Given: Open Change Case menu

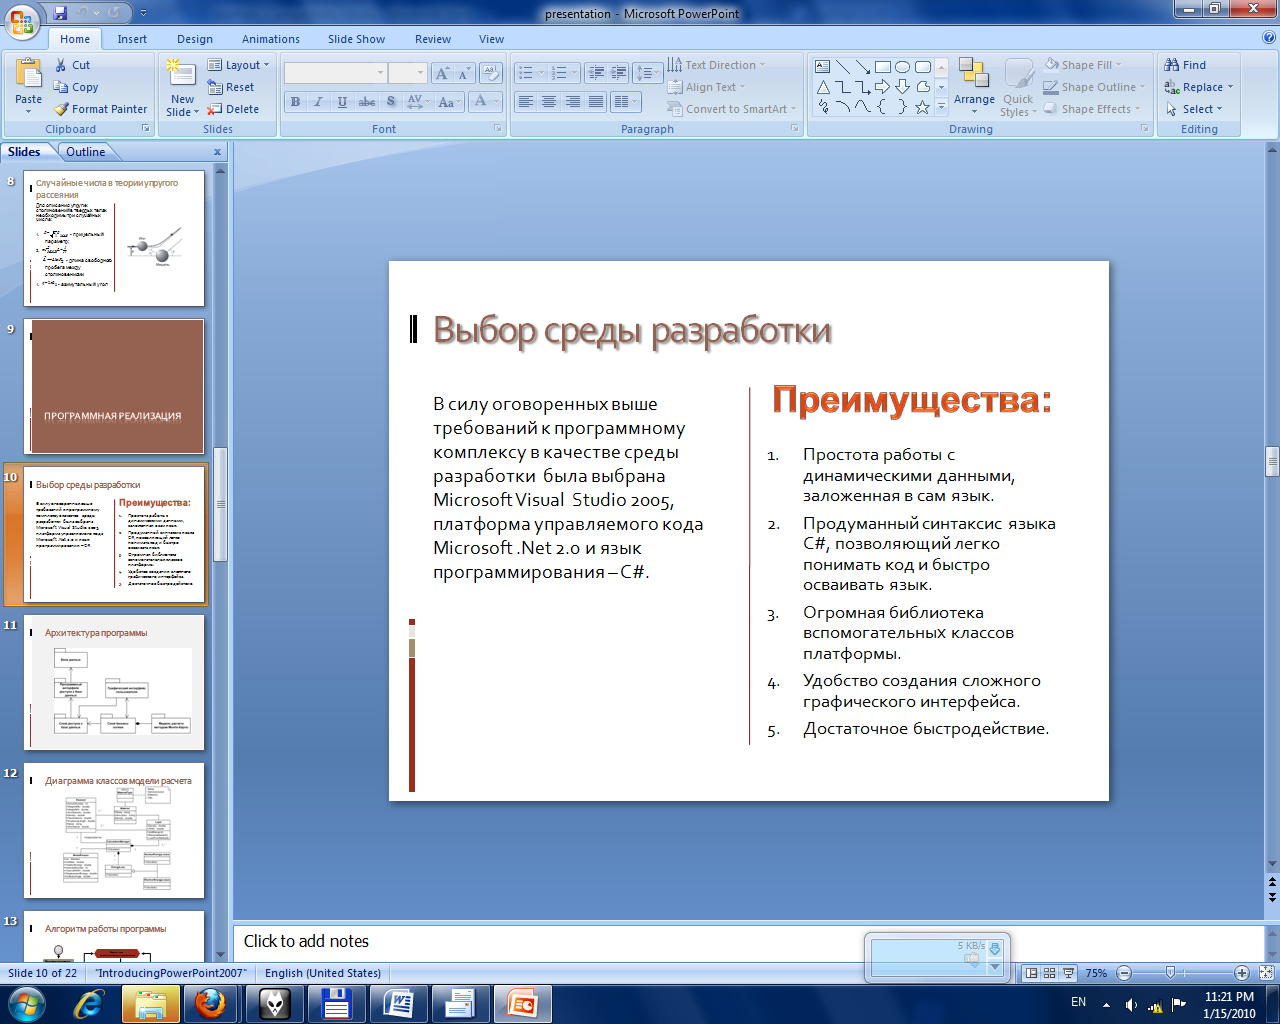Looking at the screenshot, I should [x=448, y=101].
